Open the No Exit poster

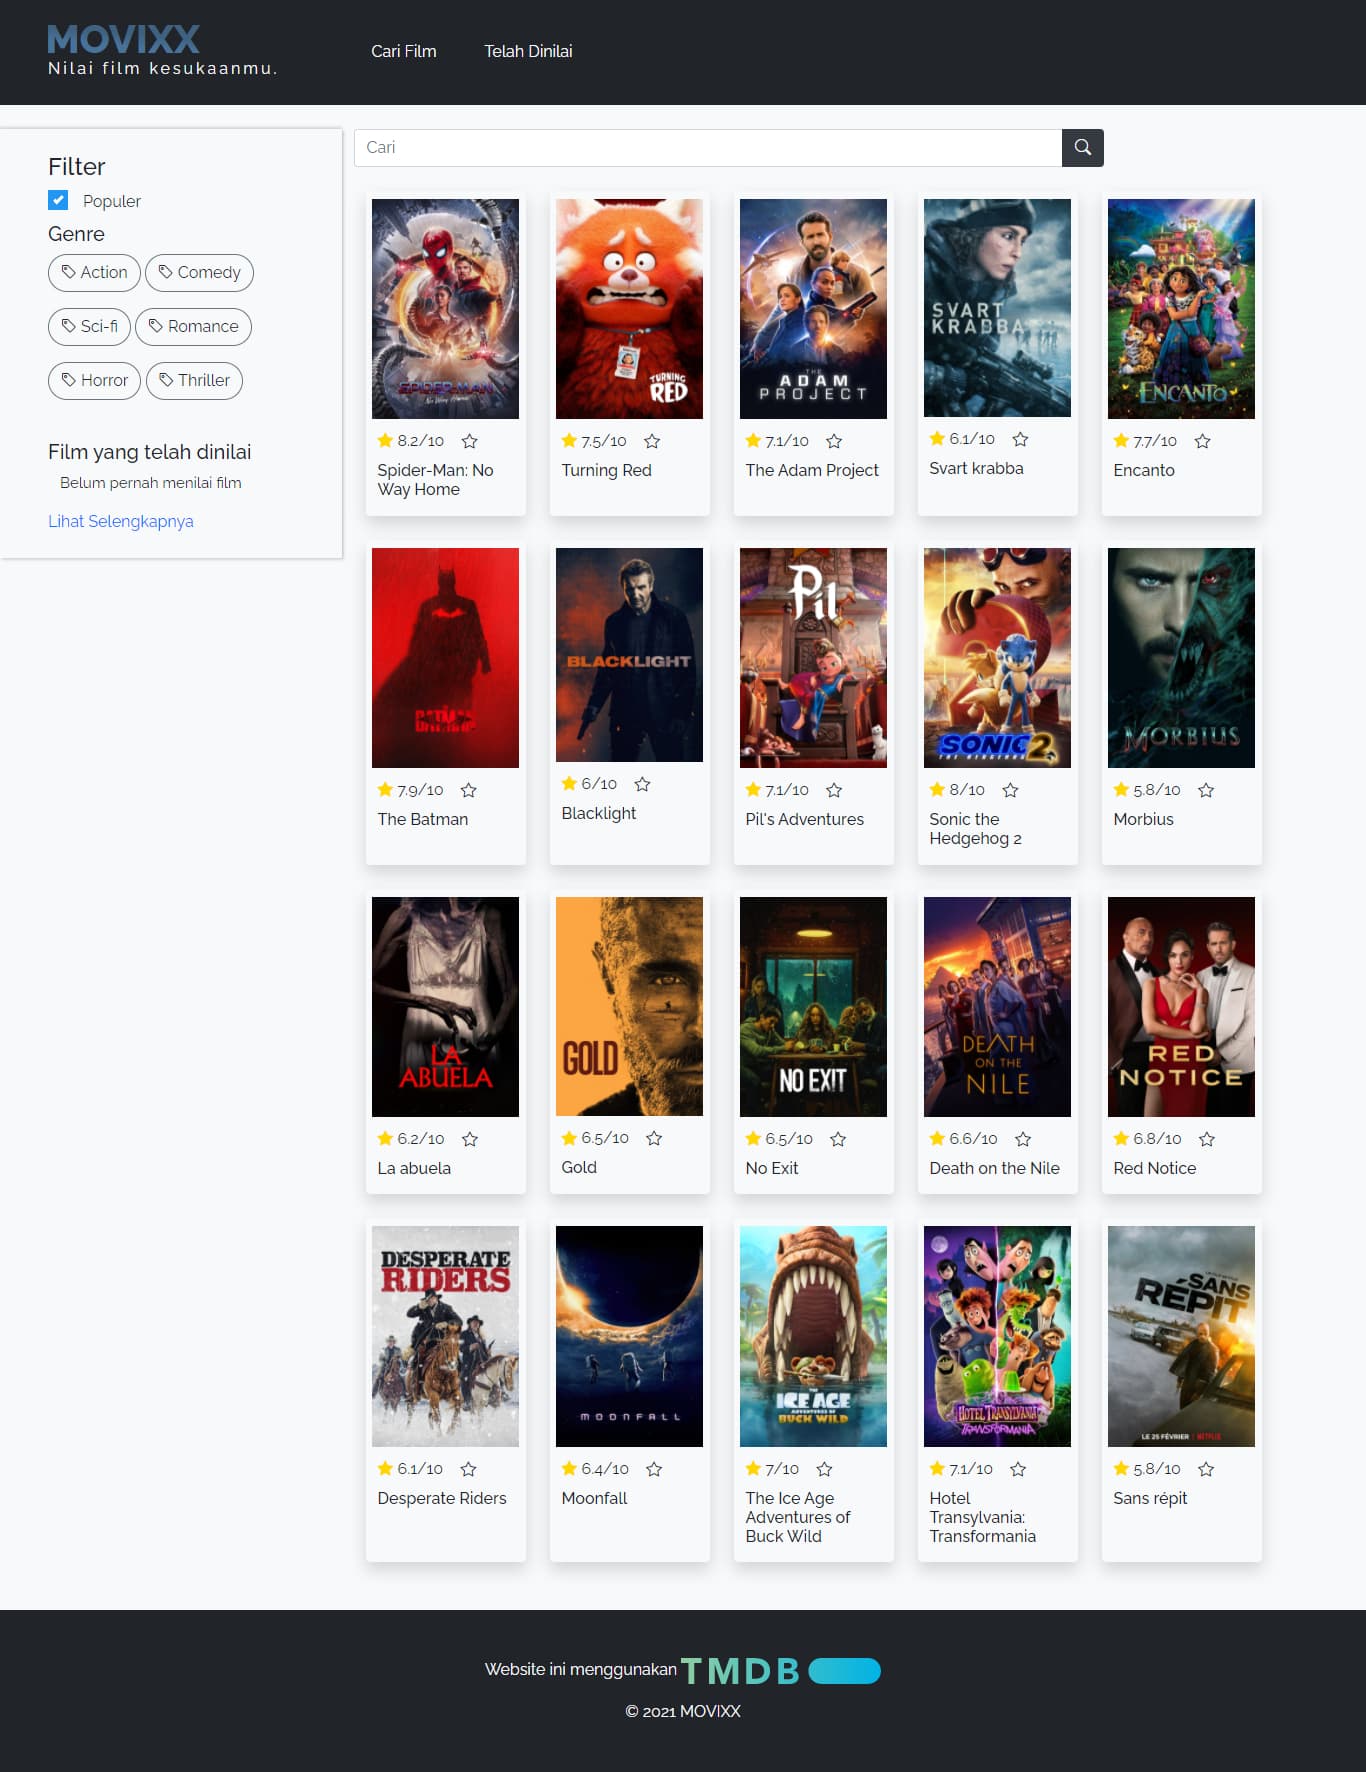coord(813,1007)
